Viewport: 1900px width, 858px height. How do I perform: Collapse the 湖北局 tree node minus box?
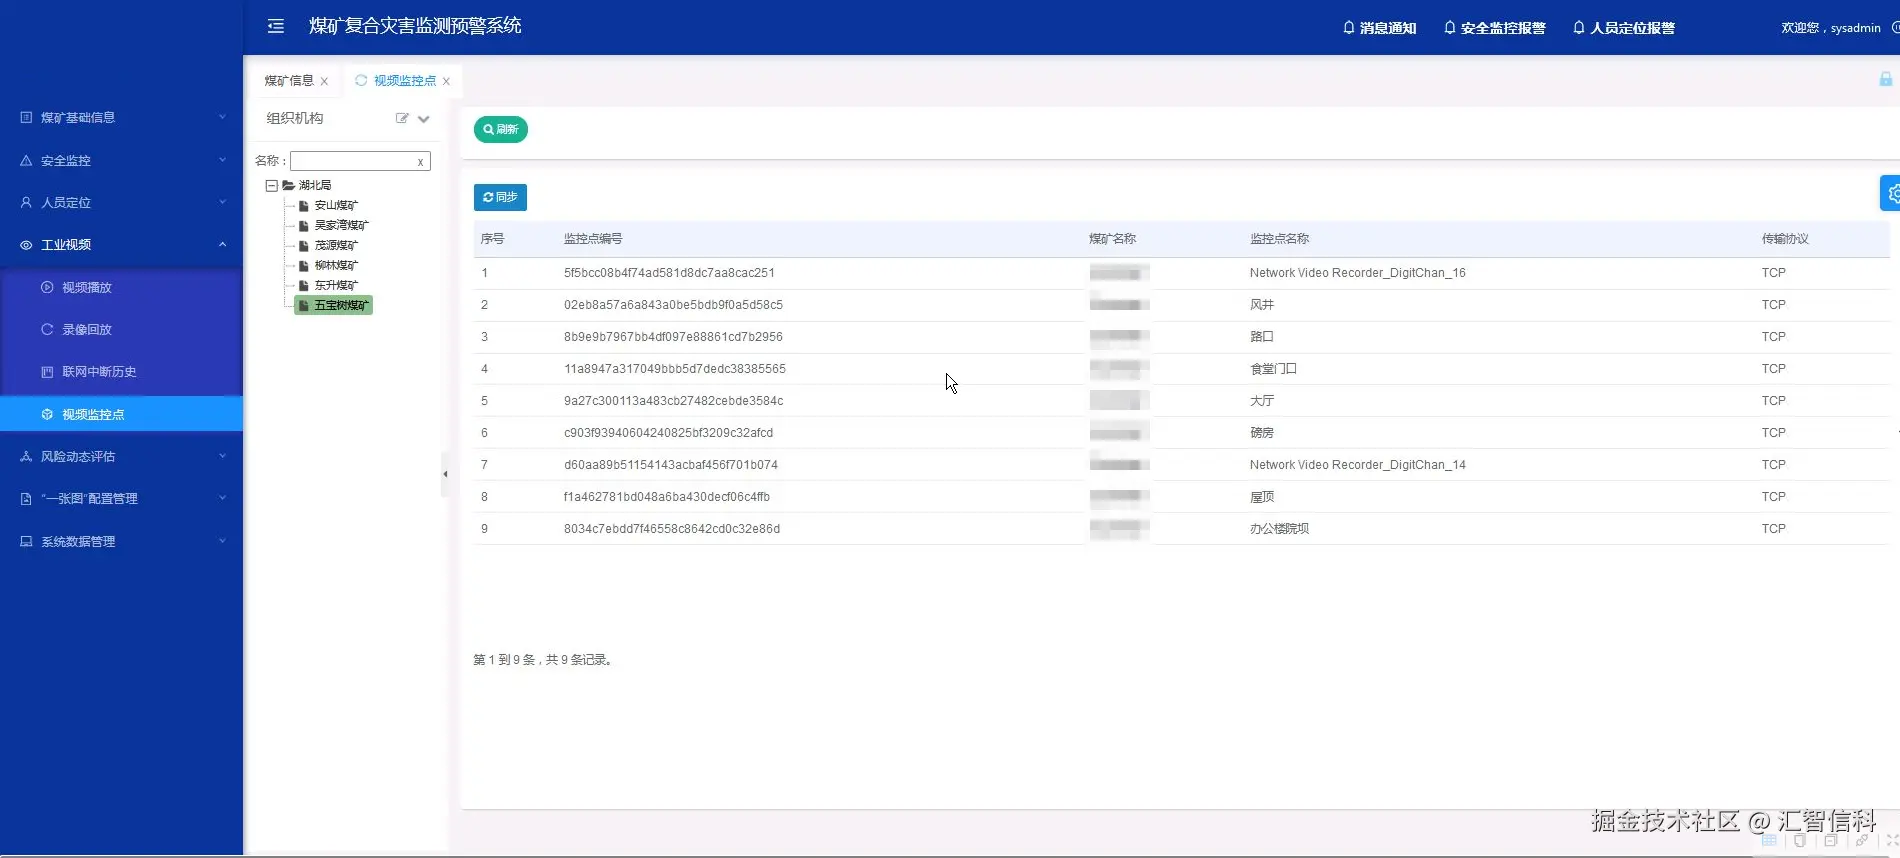271,186
